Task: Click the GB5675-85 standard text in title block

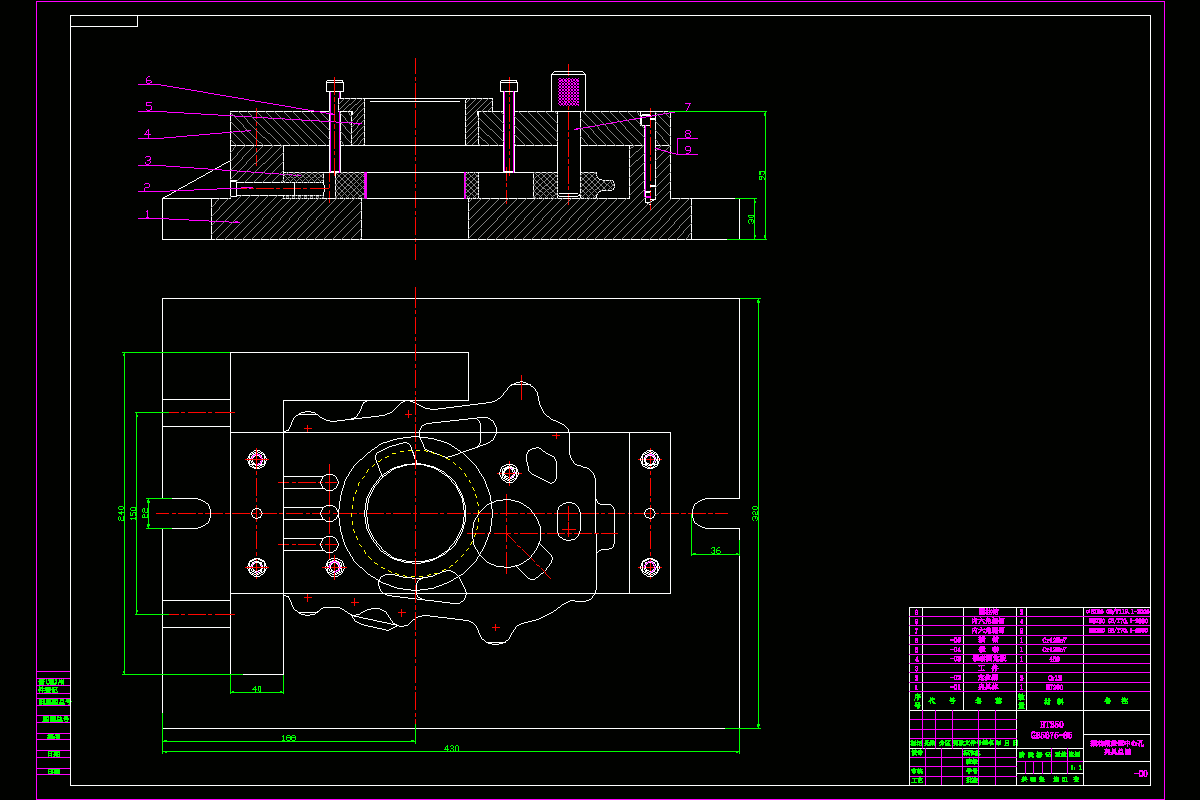Action: point(1051,735)
